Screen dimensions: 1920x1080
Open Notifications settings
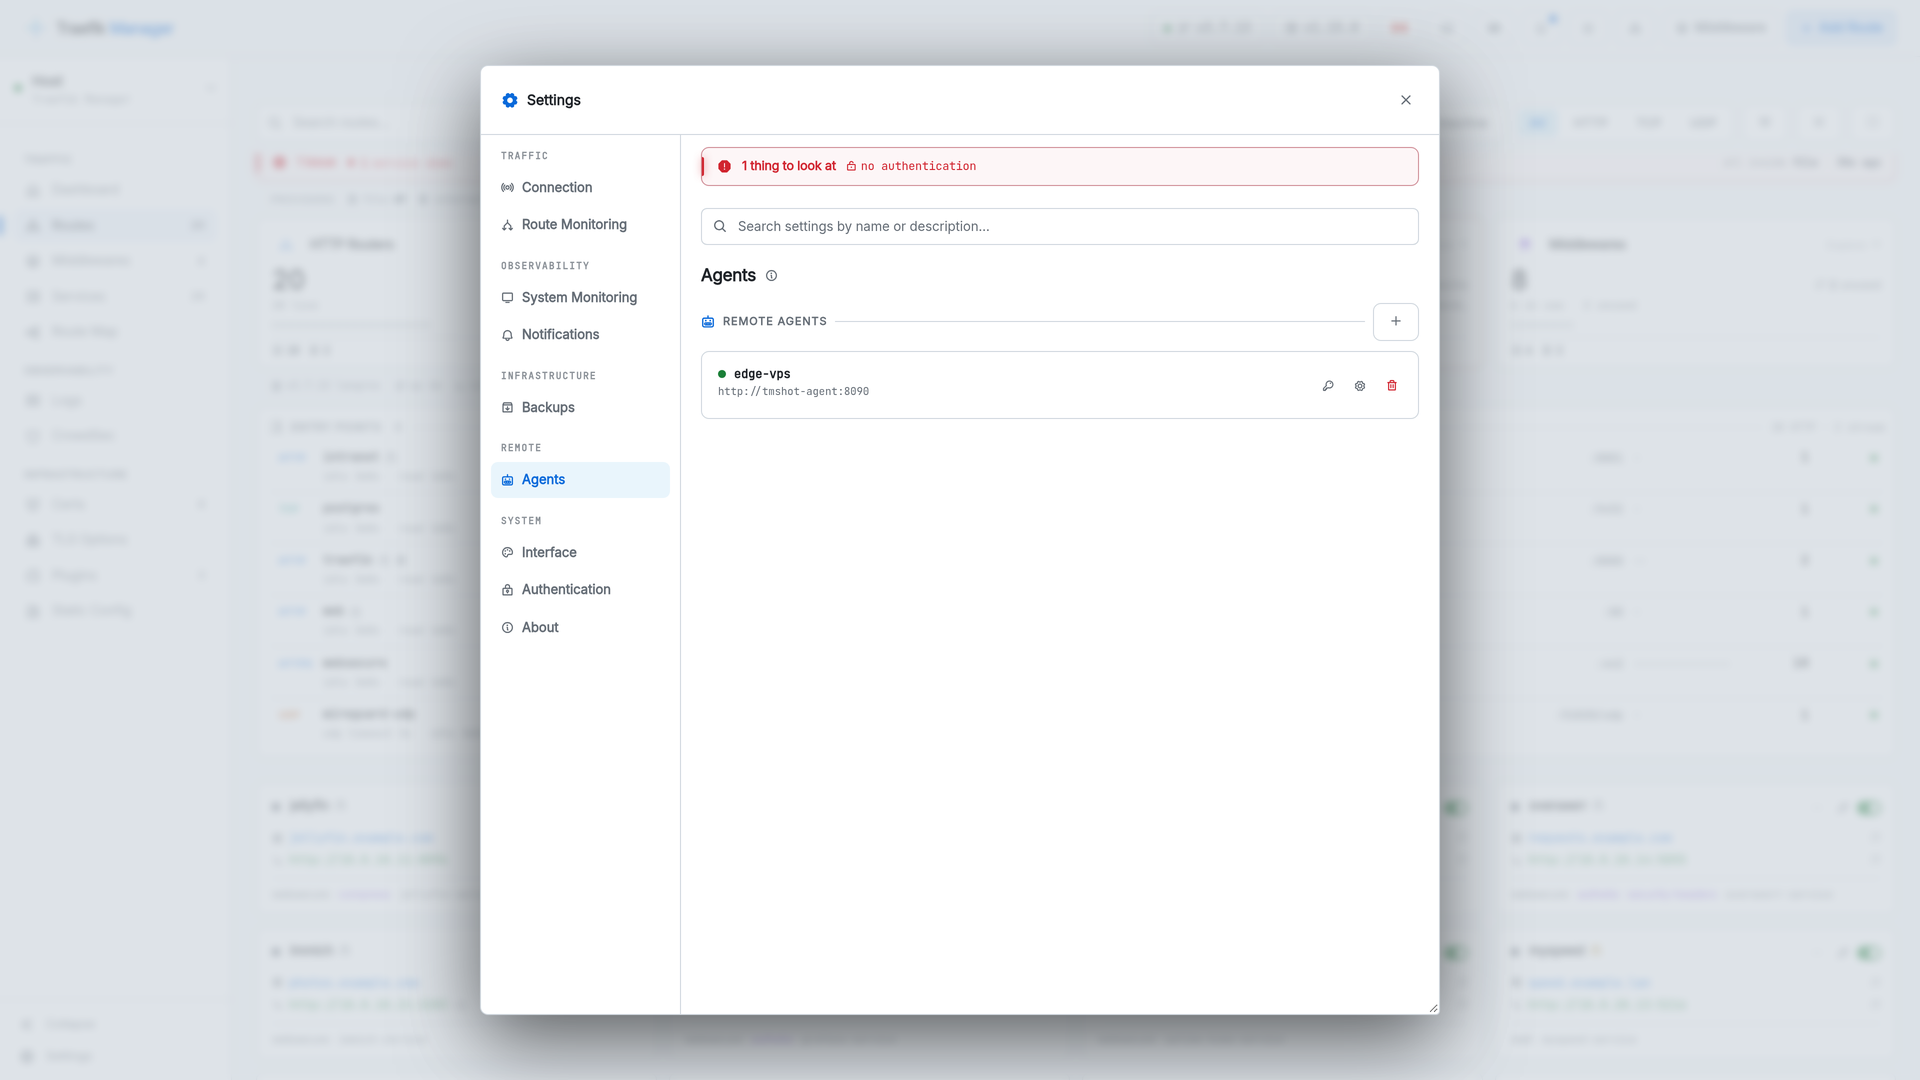click(x=580, y=334)
